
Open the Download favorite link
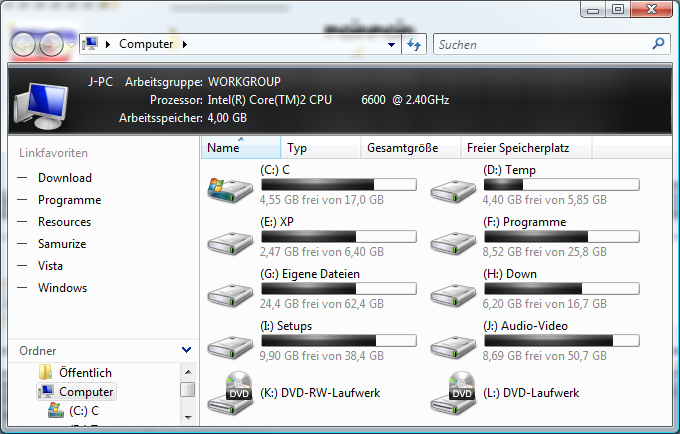coord(65,178)
